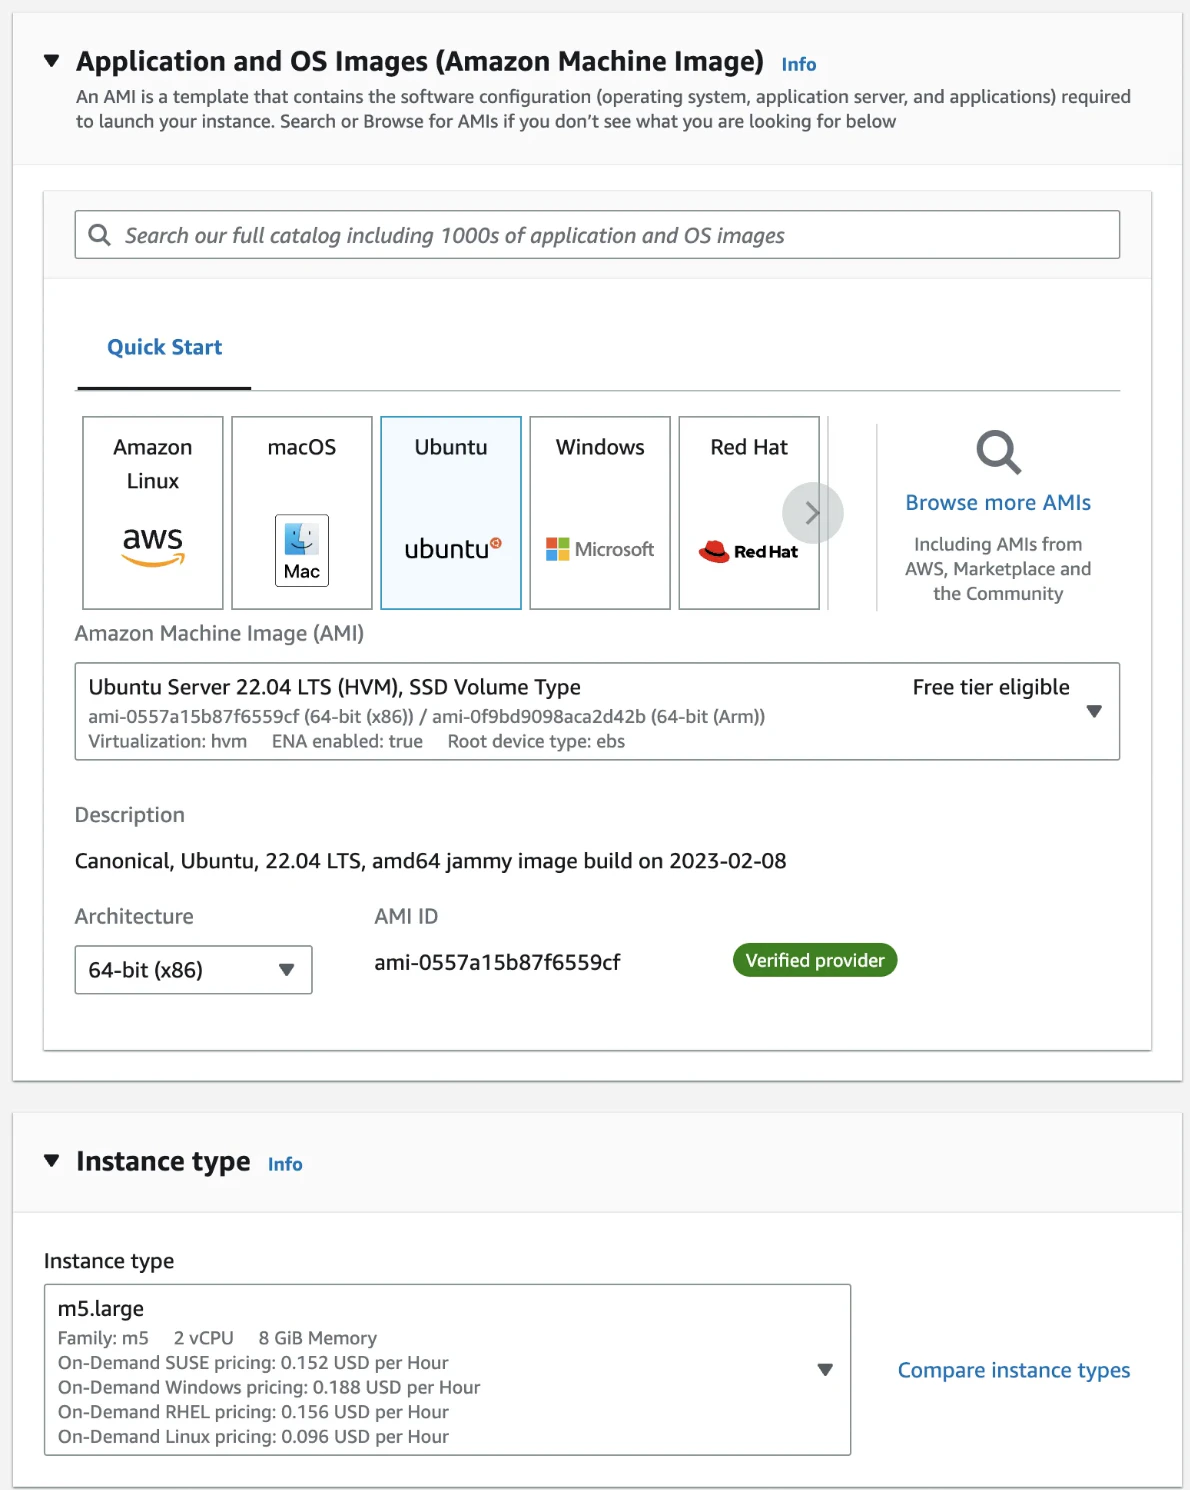The height and width of the screenshot is (1490, 1190).
Task: Click 'Root device type: ebs' text
Action: pos(536,741)
